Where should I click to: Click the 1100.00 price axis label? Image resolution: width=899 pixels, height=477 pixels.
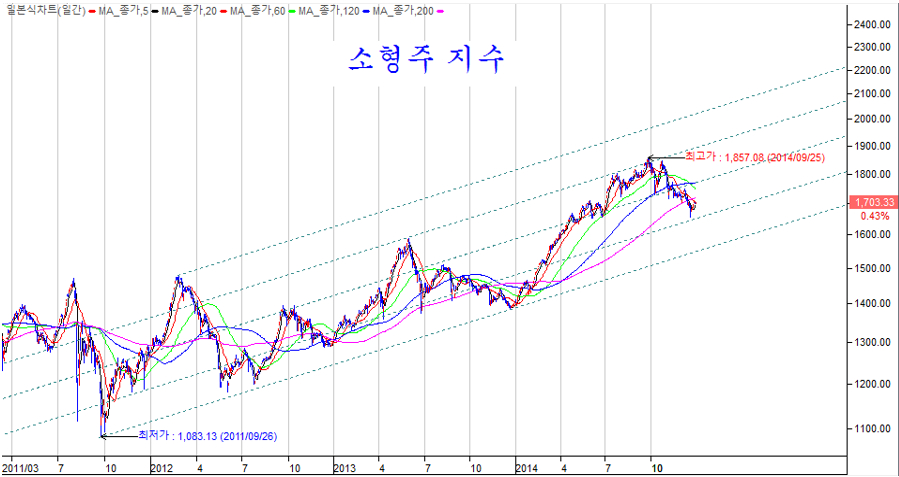[872, 428]
